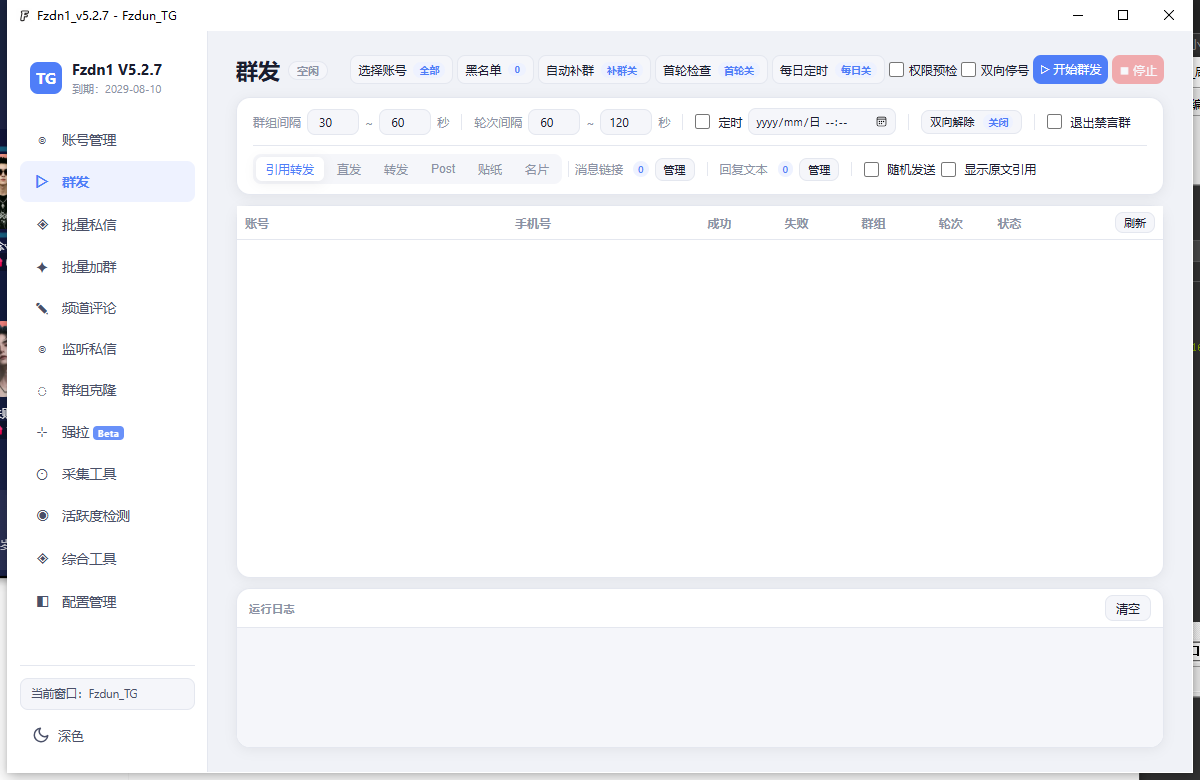
Task: Click the 轮次间隔 minimum field showing 60
Action: [x=554, y=122]
